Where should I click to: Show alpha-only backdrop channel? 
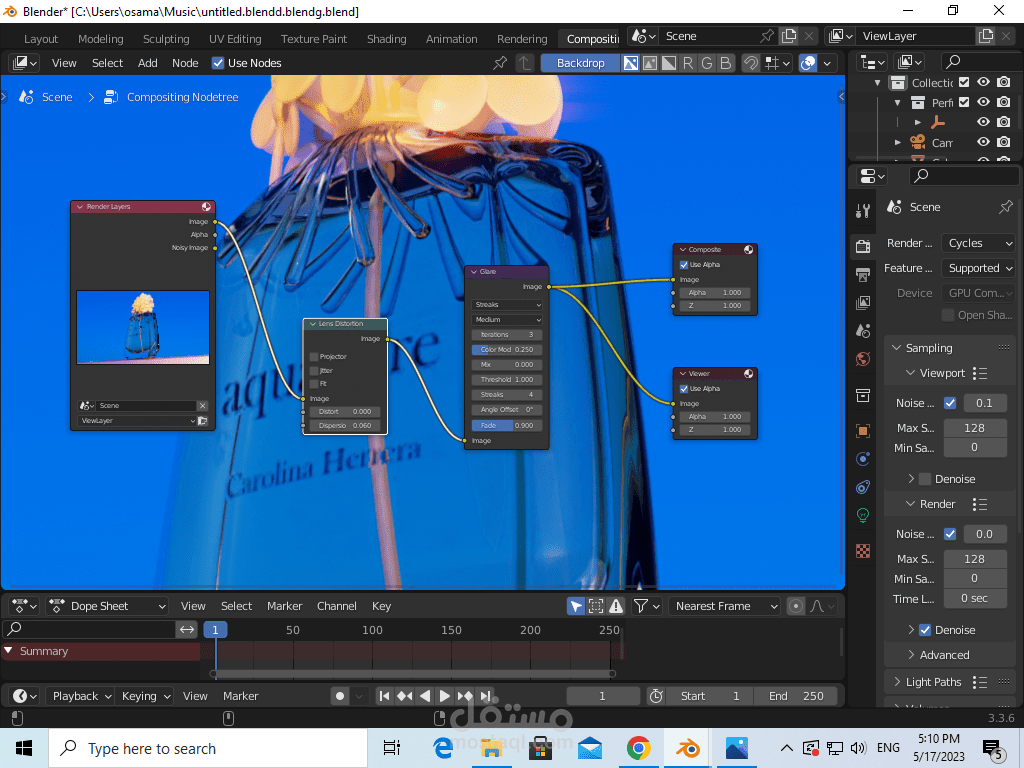(x=669, y=63)
